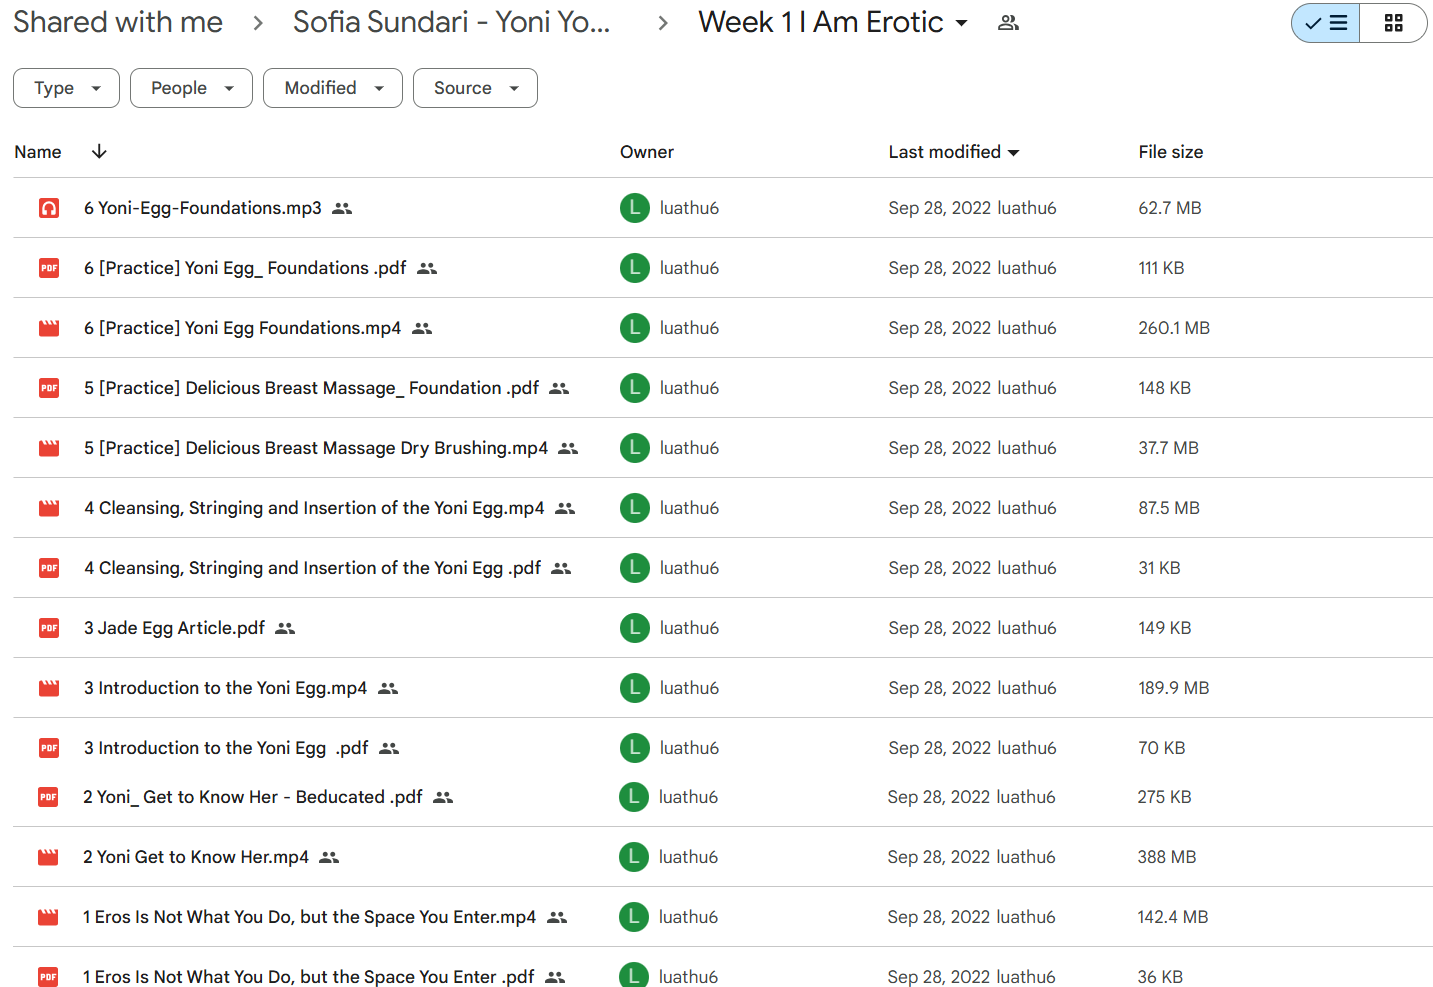Sort files by the Name column header
This screenshot has width=1433, height=987.
pyautogui.click(x=38, y=152)
